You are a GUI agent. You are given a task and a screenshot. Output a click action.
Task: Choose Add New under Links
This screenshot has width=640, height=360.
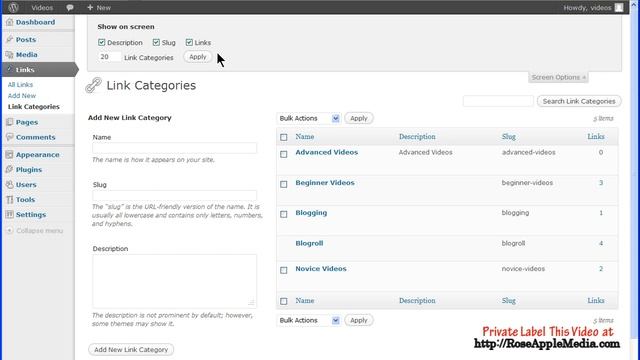(x=22, y=96)
